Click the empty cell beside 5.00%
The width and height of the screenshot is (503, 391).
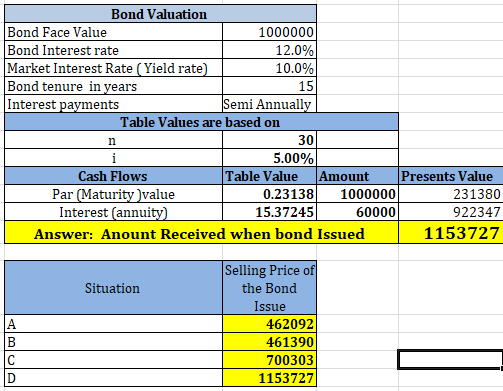click(357, 158)
